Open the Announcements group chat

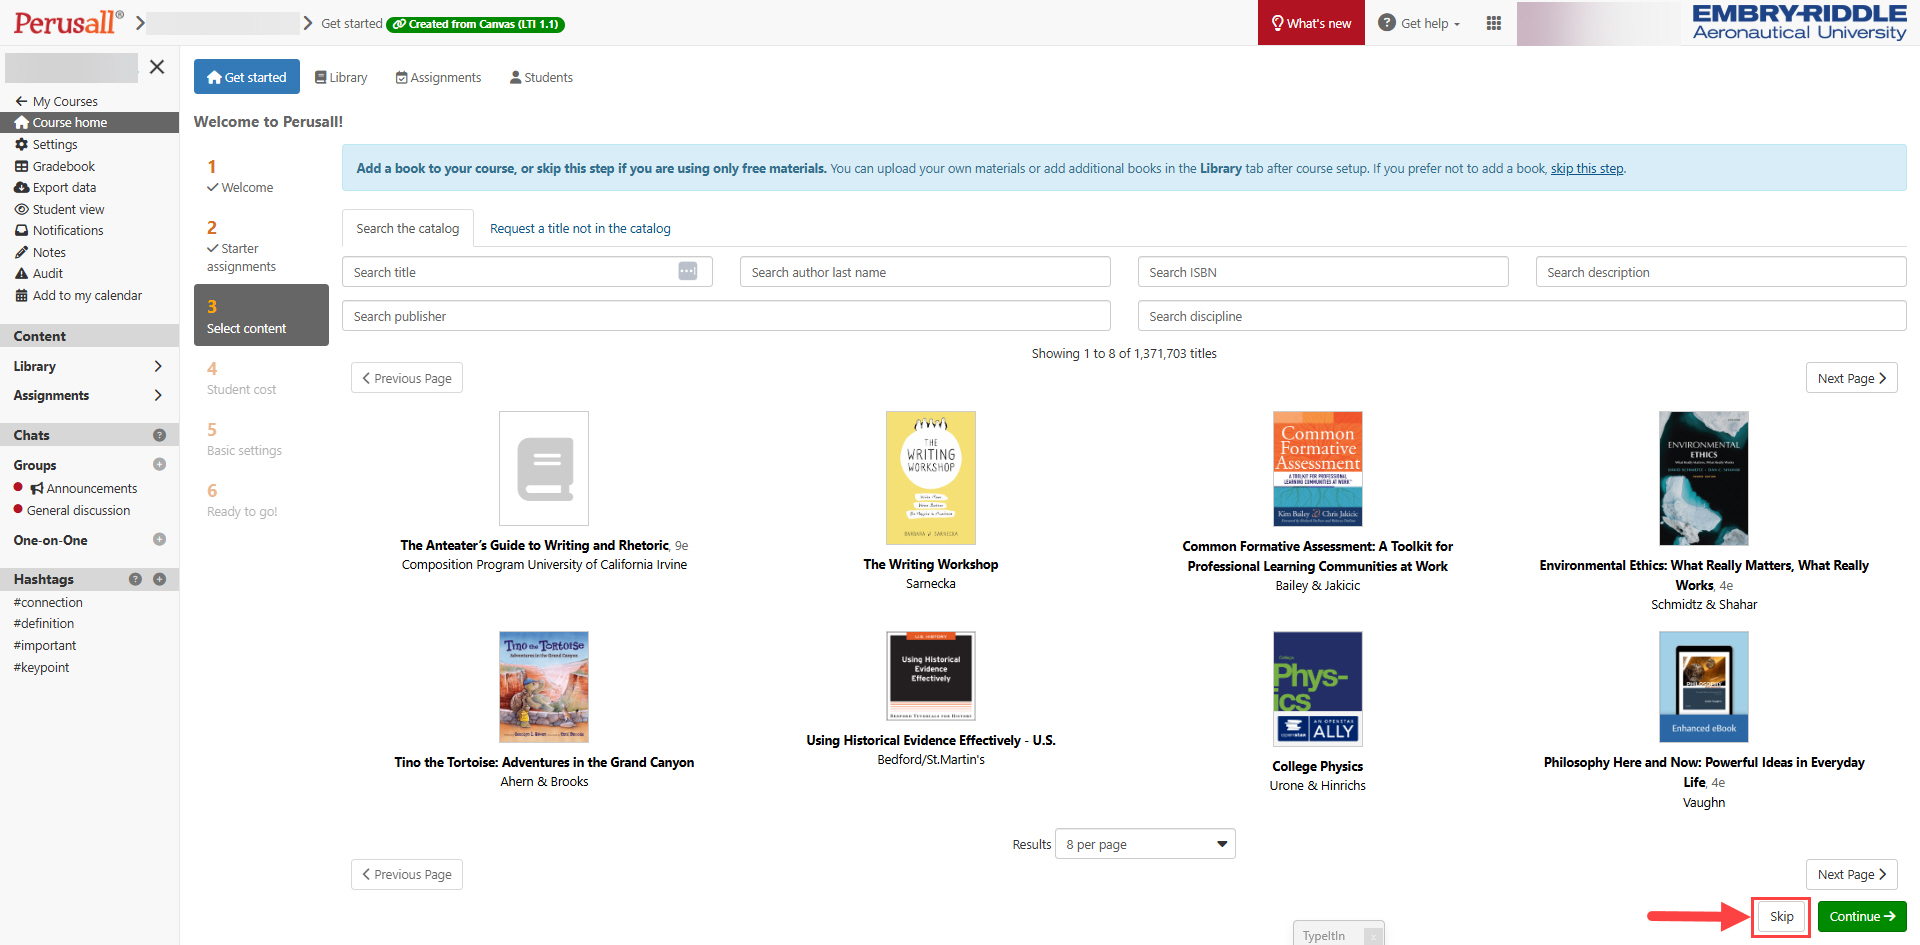click(x=84, y=488)
